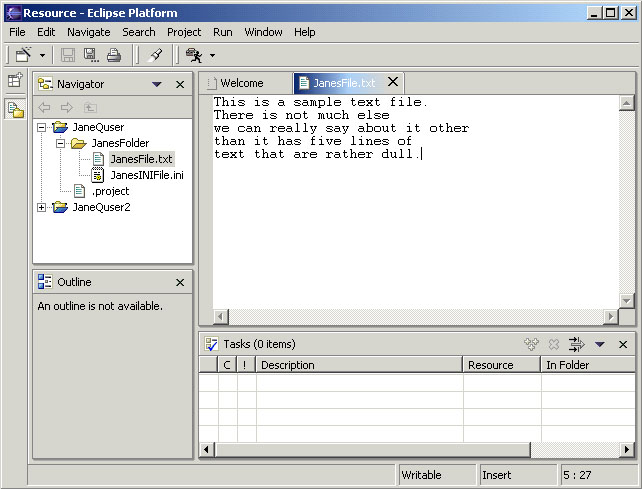
Task: Select JanesINIFile.ini in the Navigator
Action: pos(147,175)
